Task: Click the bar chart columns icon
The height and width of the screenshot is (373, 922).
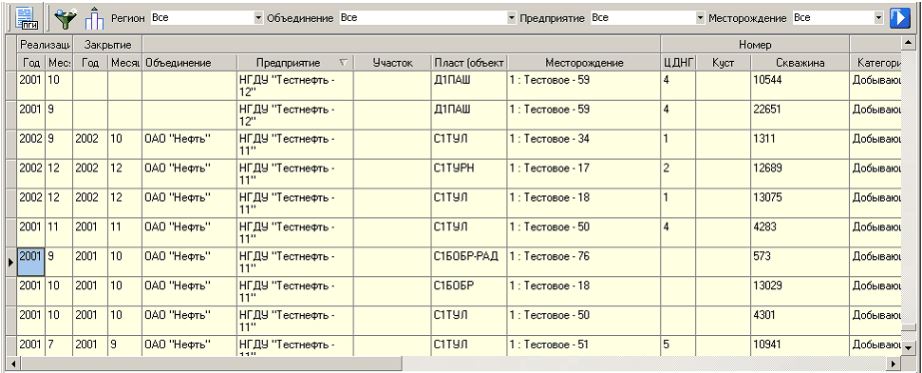Action: 94,18
